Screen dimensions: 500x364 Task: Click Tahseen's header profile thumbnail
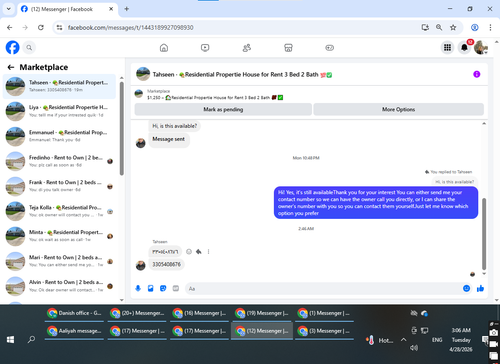(143, 74)
